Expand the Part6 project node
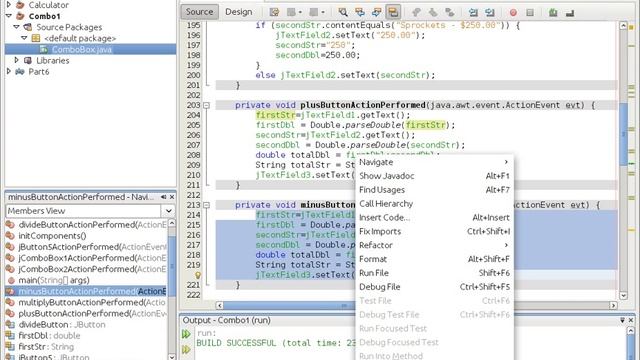This screenshot has width=640, height=360. click(x=9, y=71)
